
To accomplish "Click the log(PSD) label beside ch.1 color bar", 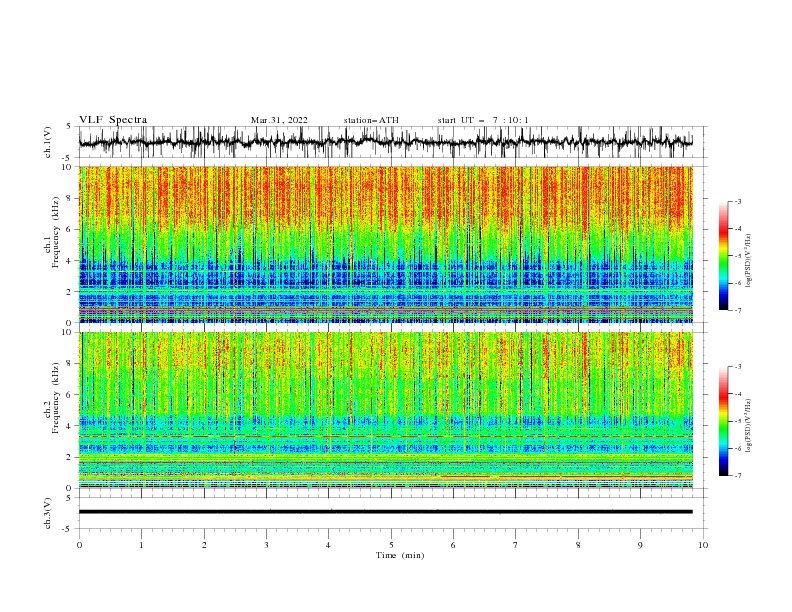I will (x=748, y=261).
